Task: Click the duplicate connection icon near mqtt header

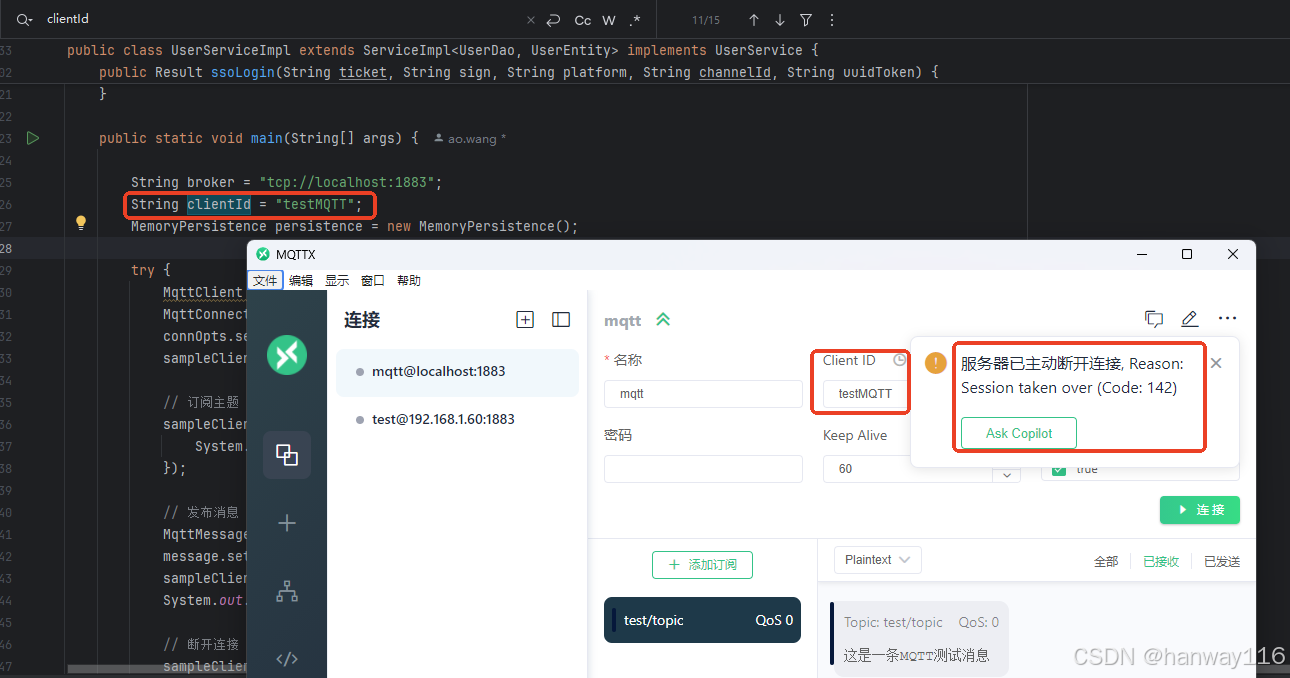Action: [1154, 318]
